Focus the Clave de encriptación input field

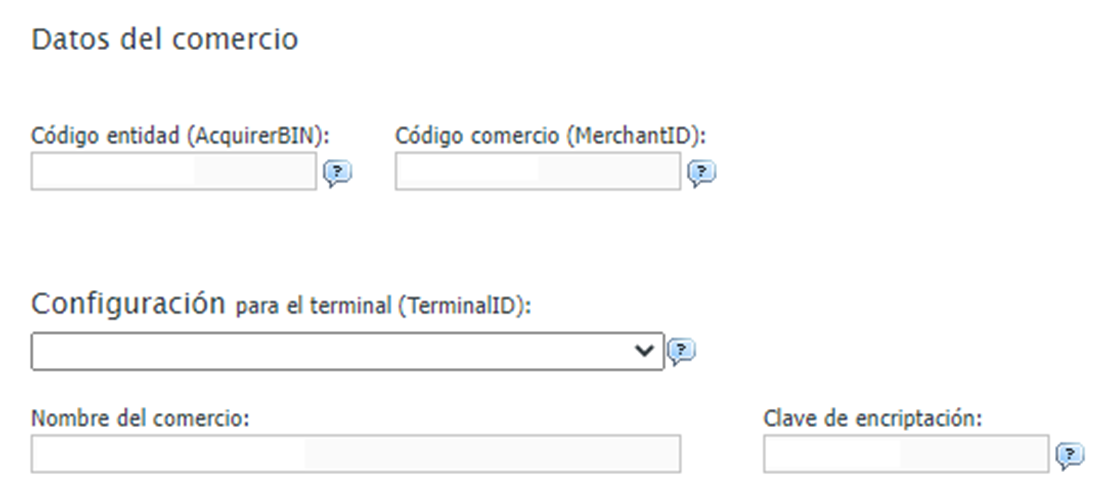[905, 454]
